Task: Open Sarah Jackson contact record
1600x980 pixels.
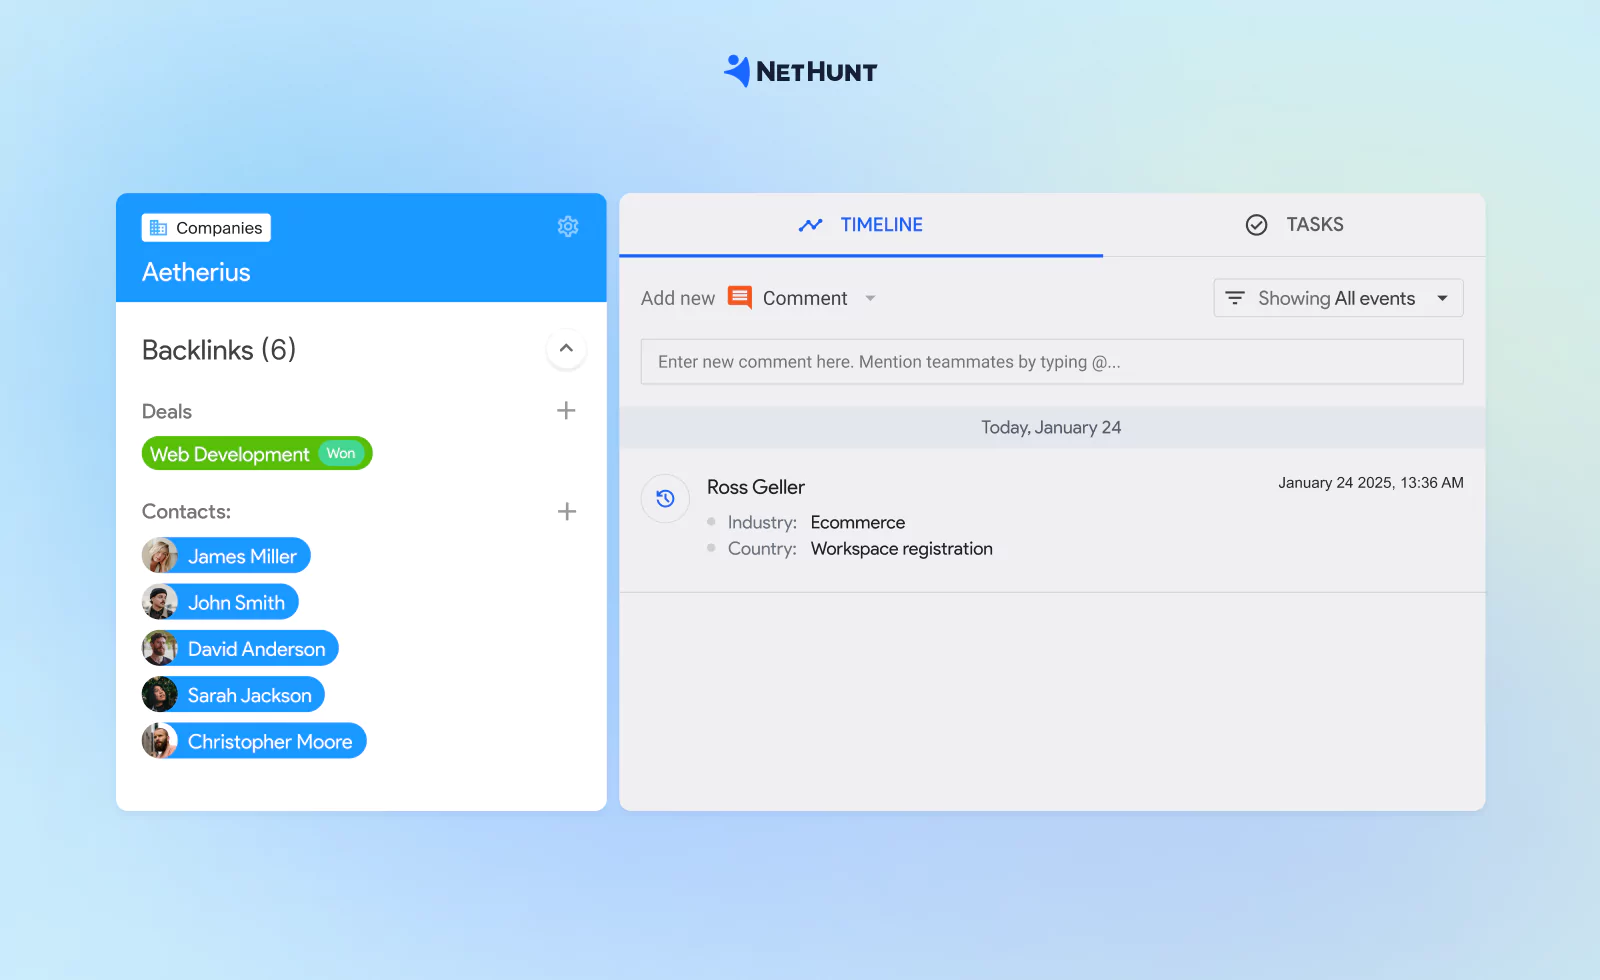Action: tap(249, 695)
